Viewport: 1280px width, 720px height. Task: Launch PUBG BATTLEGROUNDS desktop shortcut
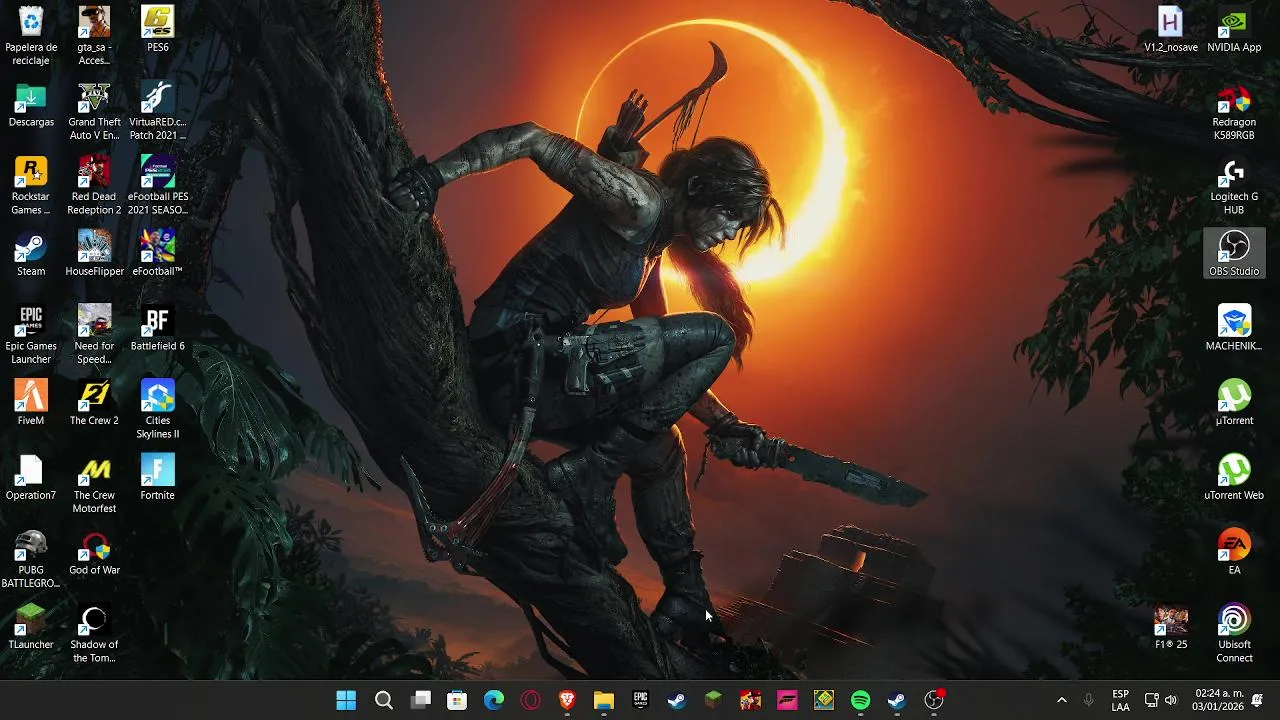(x=31, y=560)
